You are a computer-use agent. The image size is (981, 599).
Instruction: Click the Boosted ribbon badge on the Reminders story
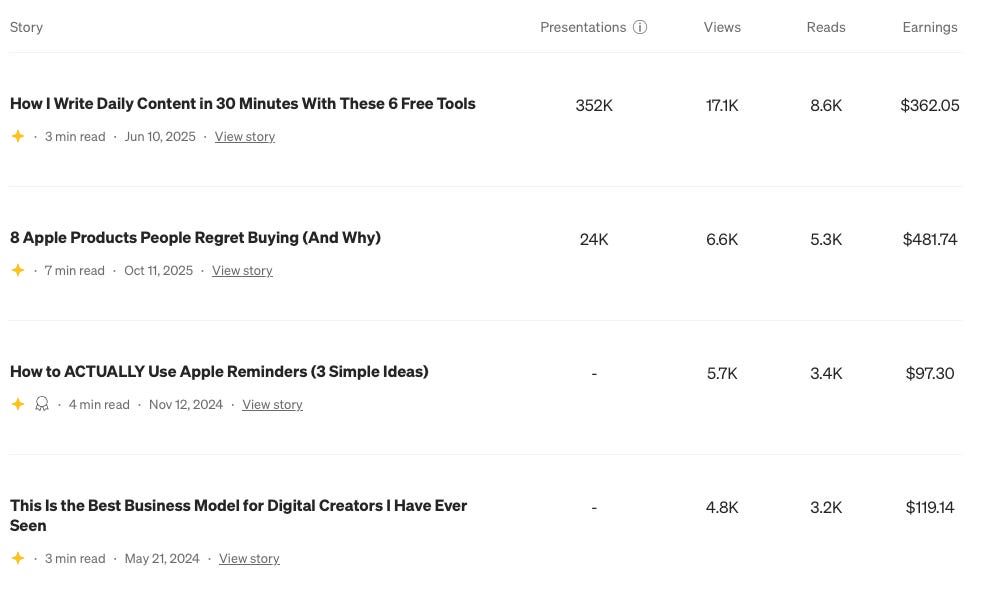point(42,404)
